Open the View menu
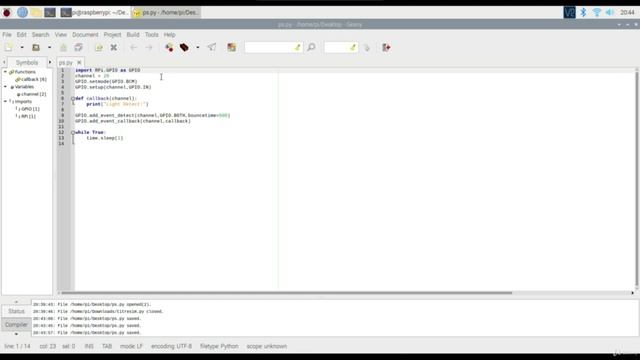The image size is (640, 360). 60,35
